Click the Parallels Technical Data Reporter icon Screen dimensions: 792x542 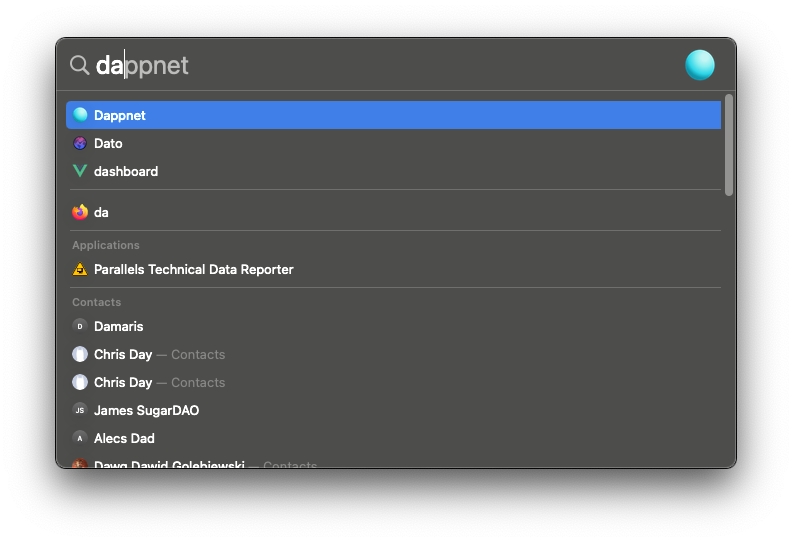[80, 269]
